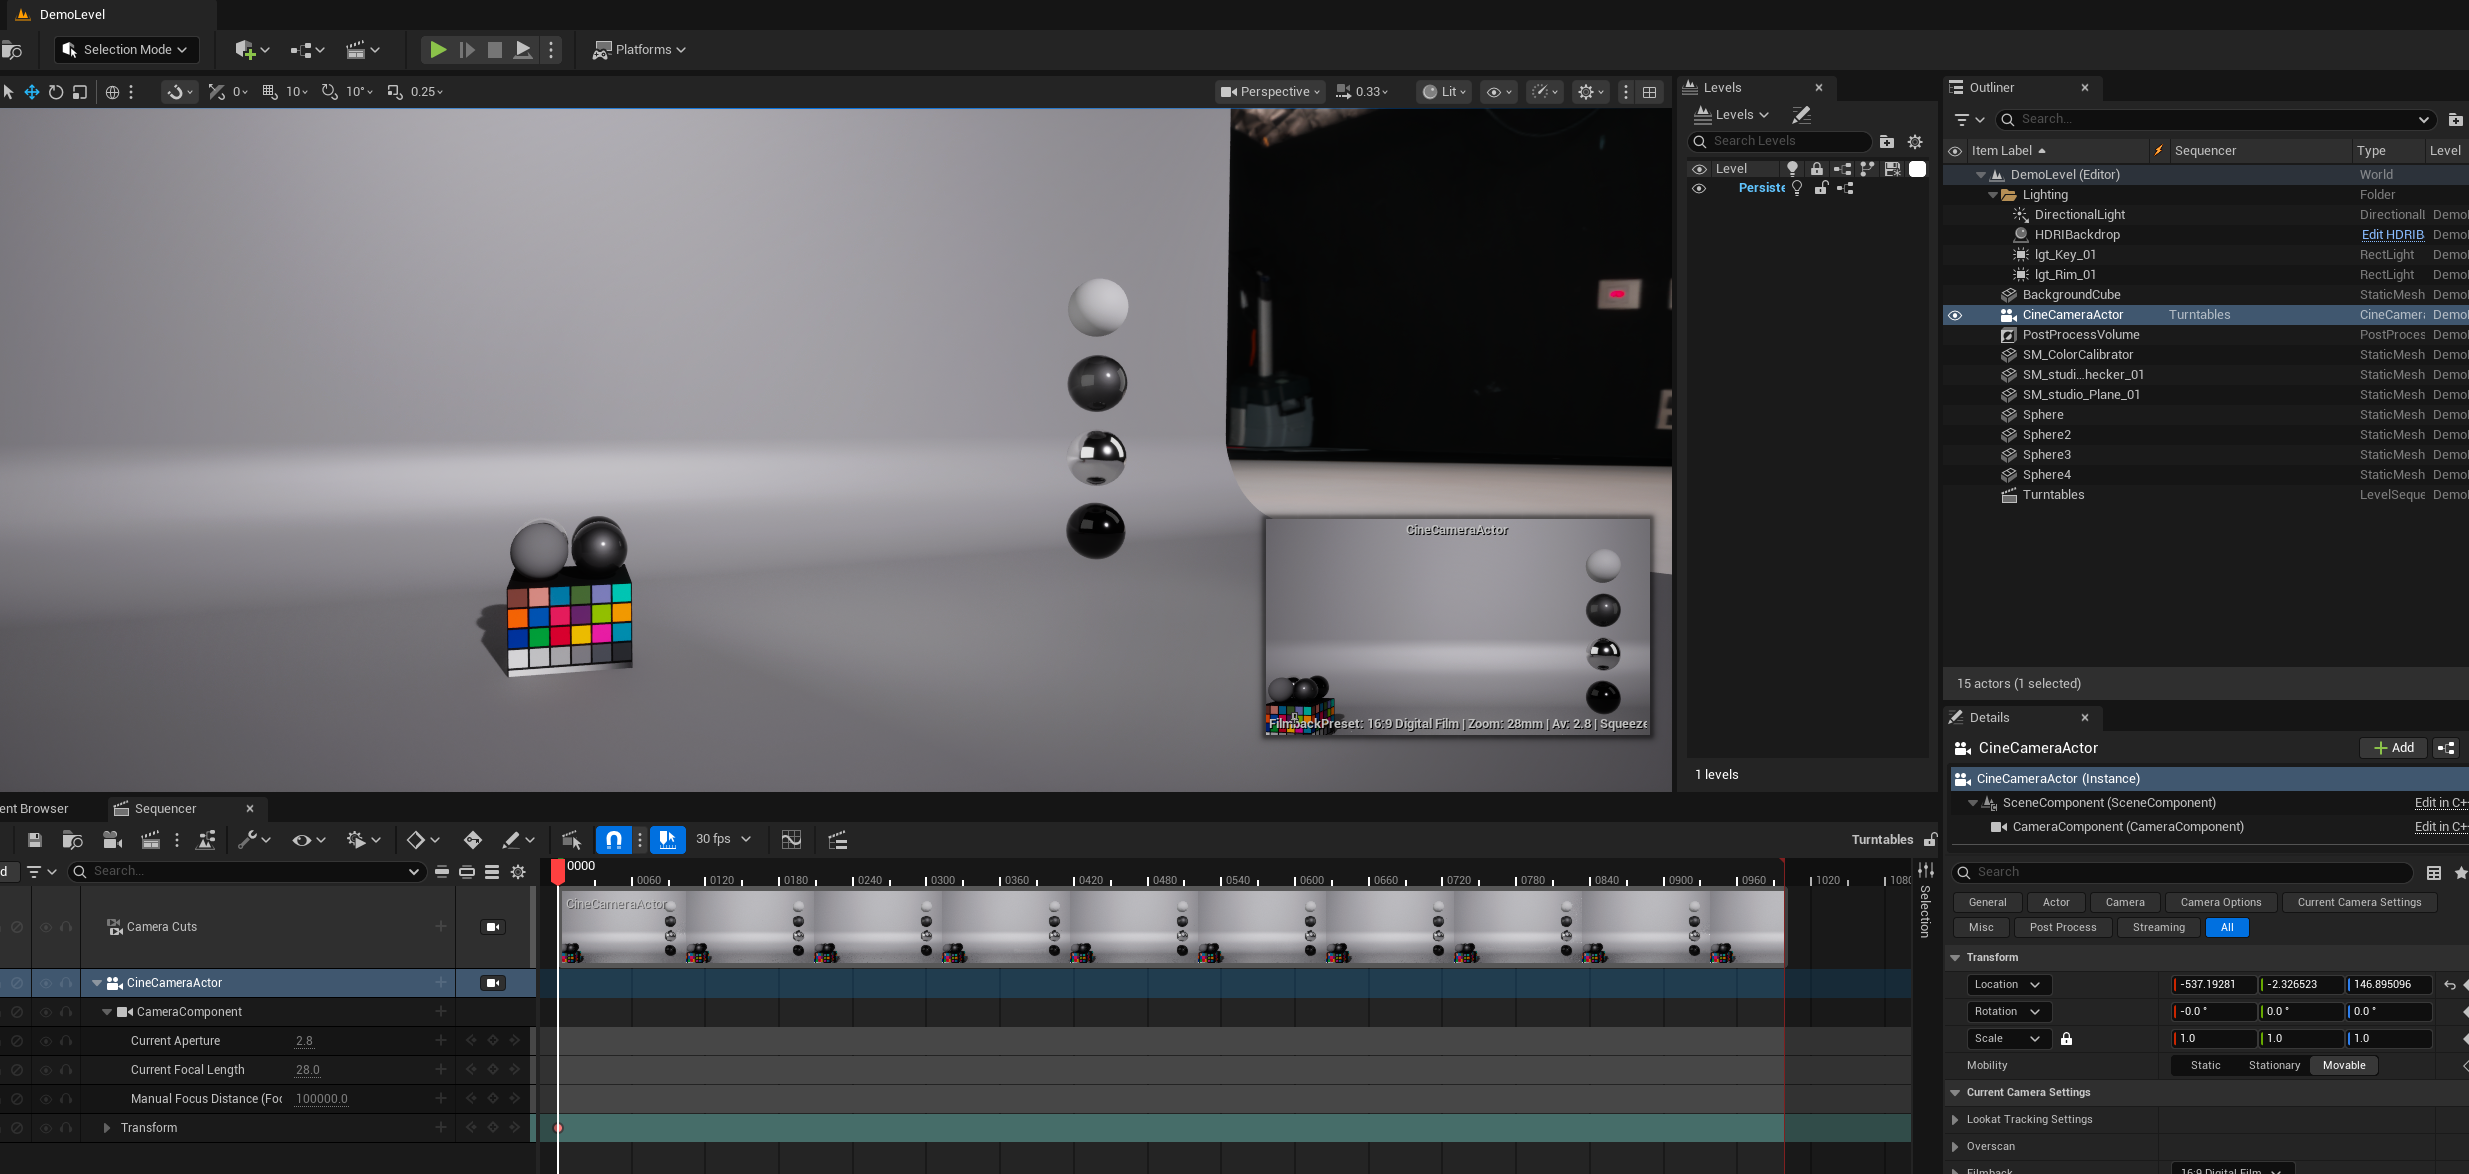Toggle Persistent Level visibility in Levels panel
The height and width of the screenshot is (1174, 2469).
(x=1700, y=188)
